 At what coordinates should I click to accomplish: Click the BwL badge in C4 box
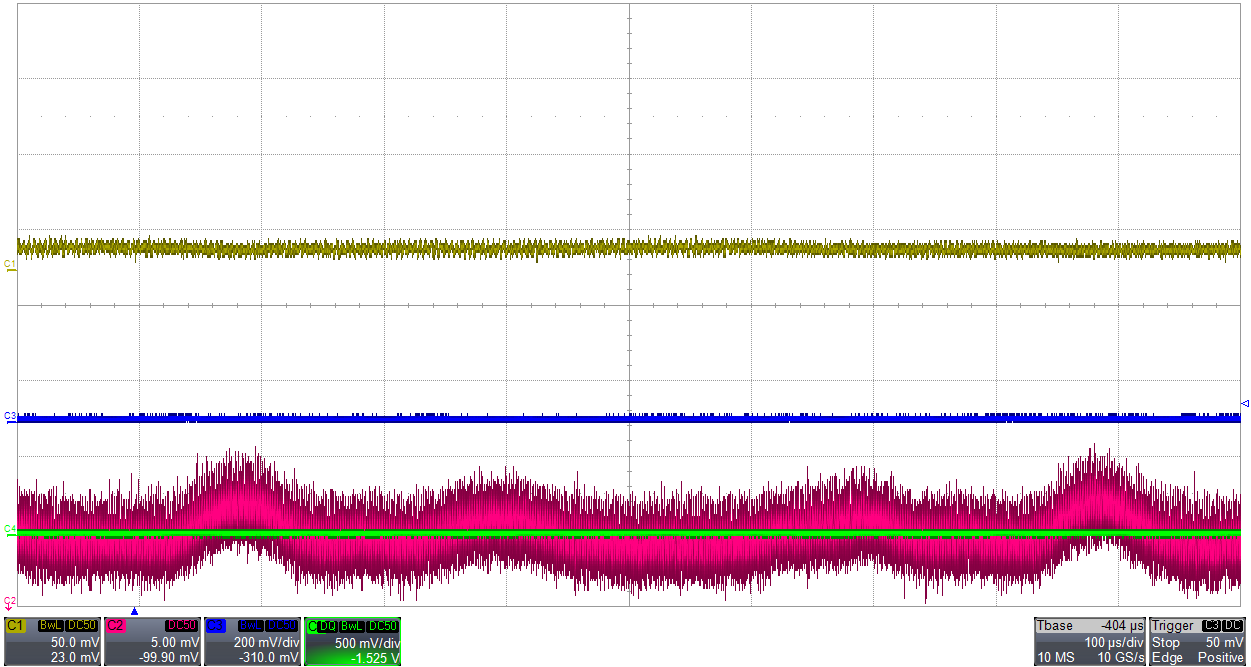pos(351,625)
